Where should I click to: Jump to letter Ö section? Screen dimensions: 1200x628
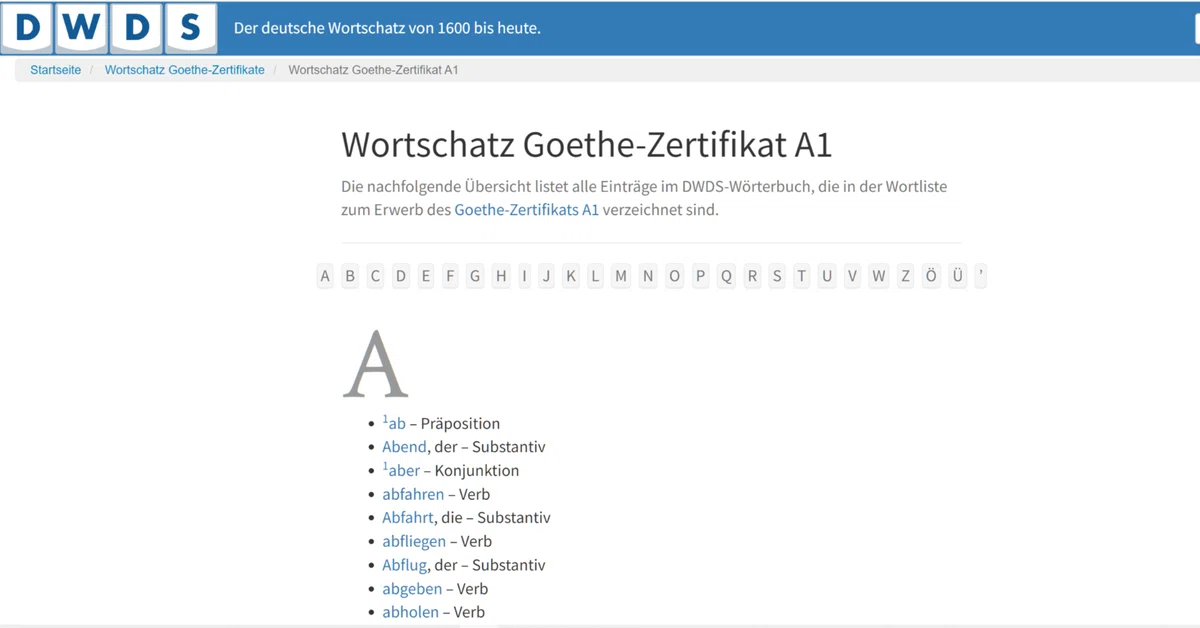tap(931, 276)
